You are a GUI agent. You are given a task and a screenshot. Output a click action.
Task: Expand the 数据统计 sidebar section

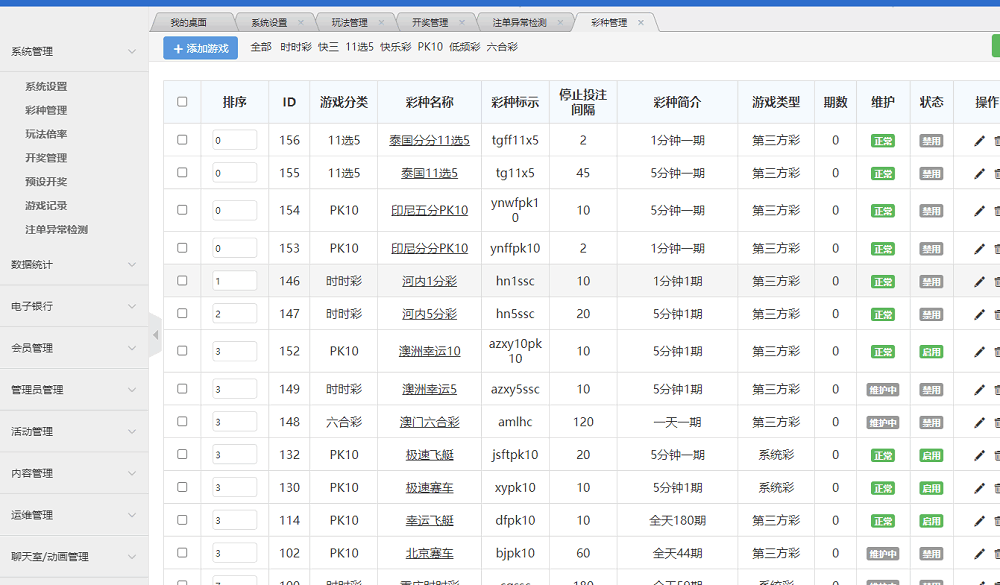point(131,265)
